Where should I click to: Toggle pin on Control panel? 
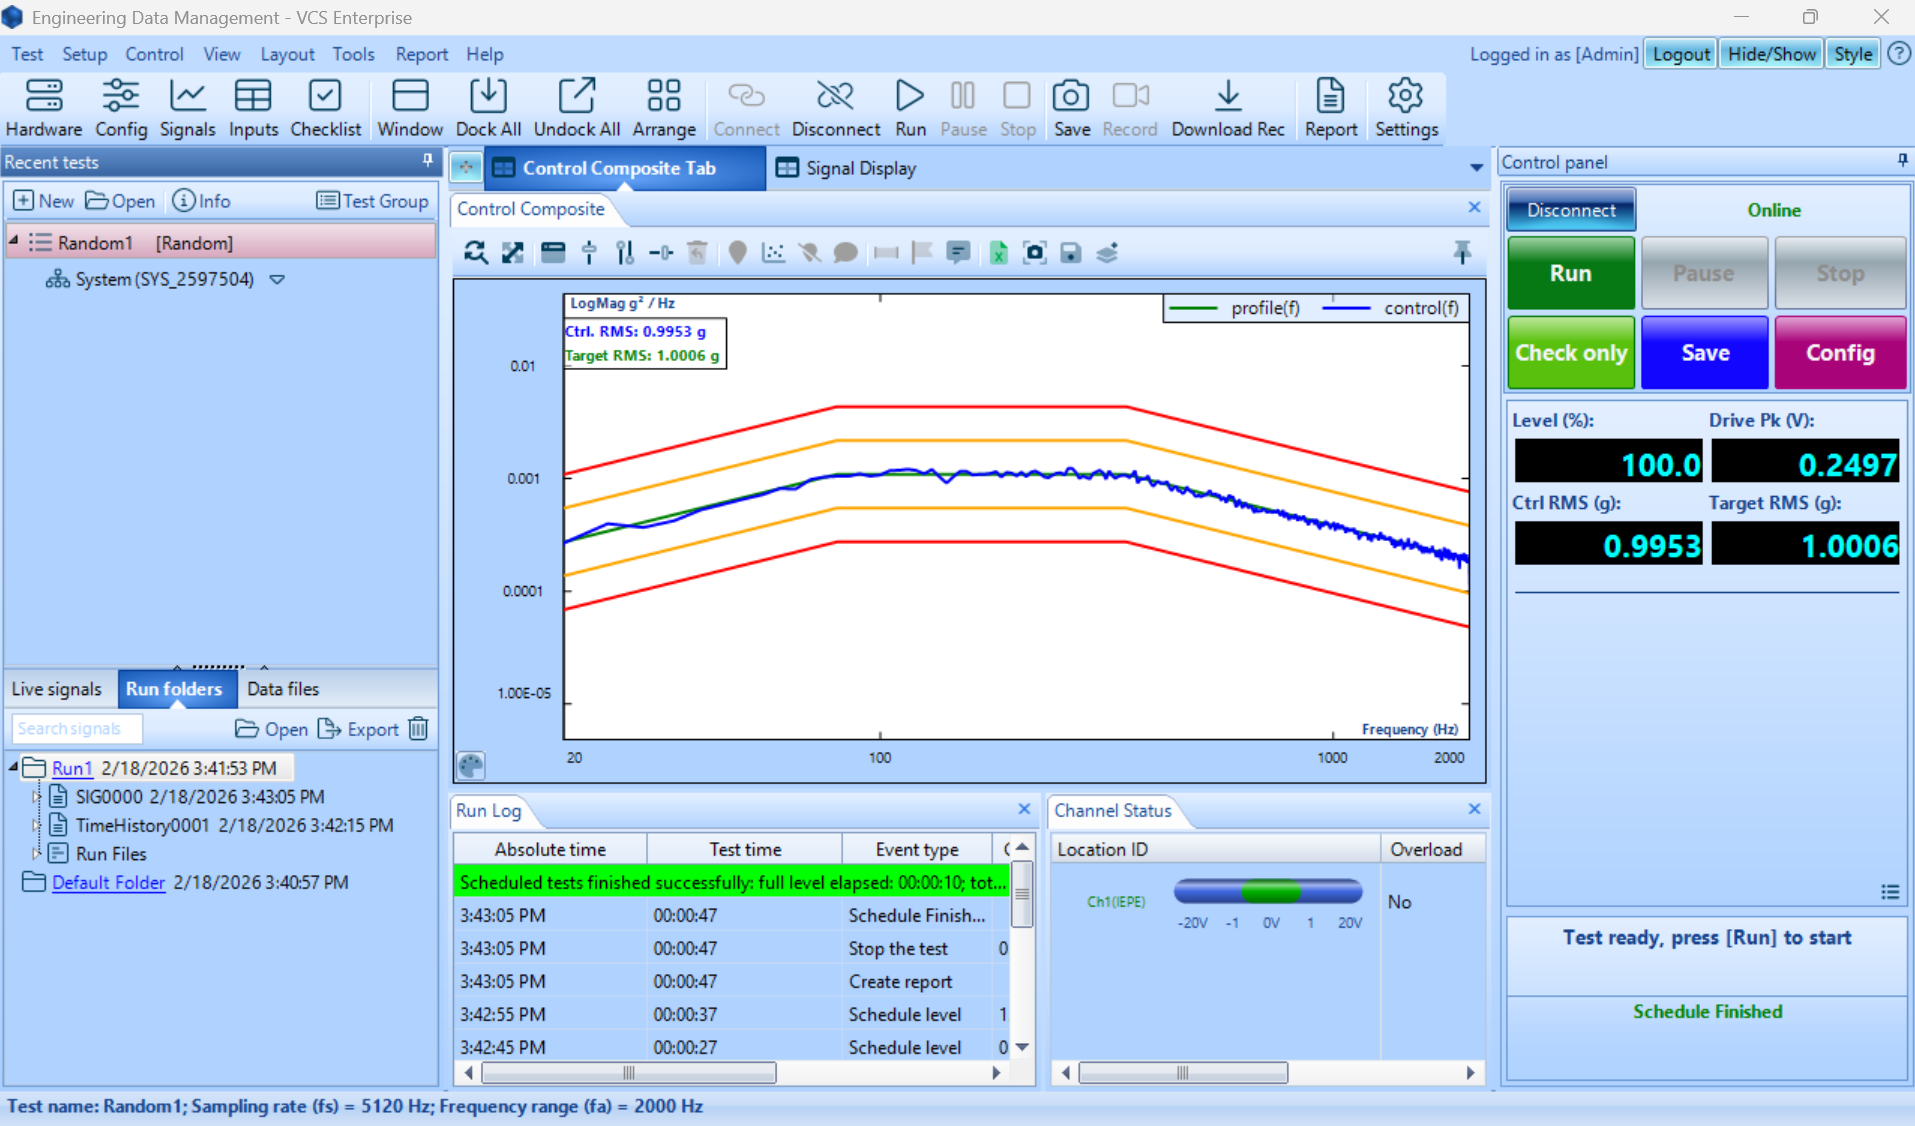[x=1901, y=161]
